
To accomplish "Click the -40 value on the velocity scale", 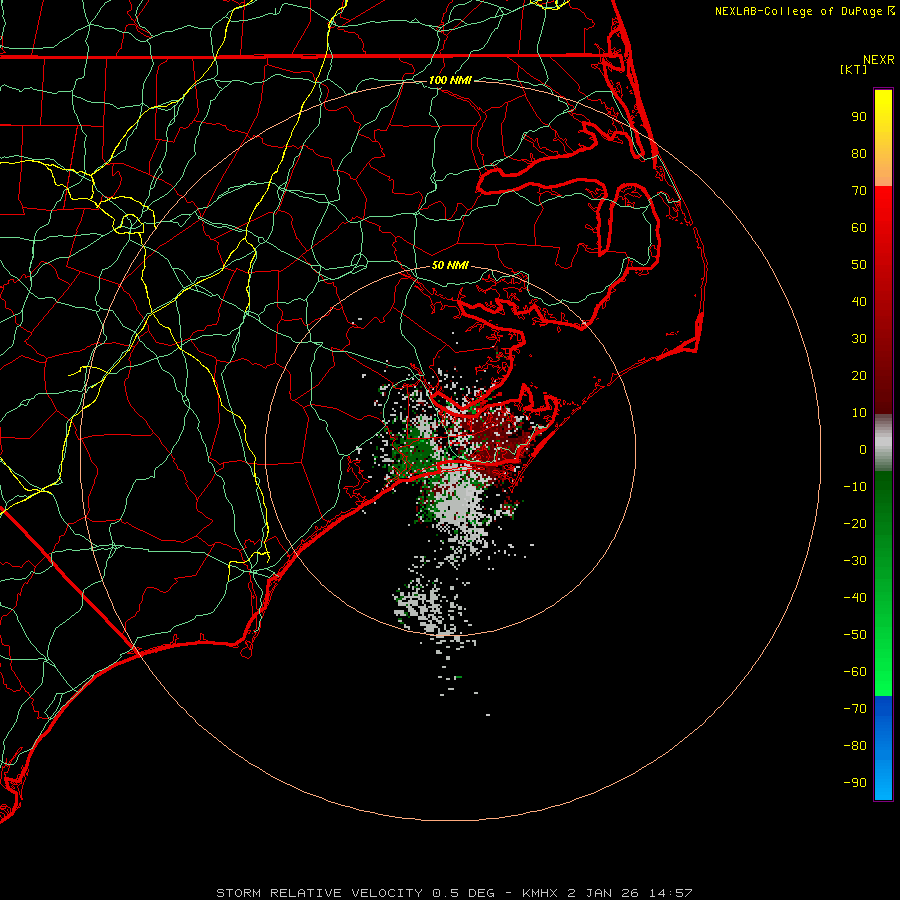I will click(855, 598).
